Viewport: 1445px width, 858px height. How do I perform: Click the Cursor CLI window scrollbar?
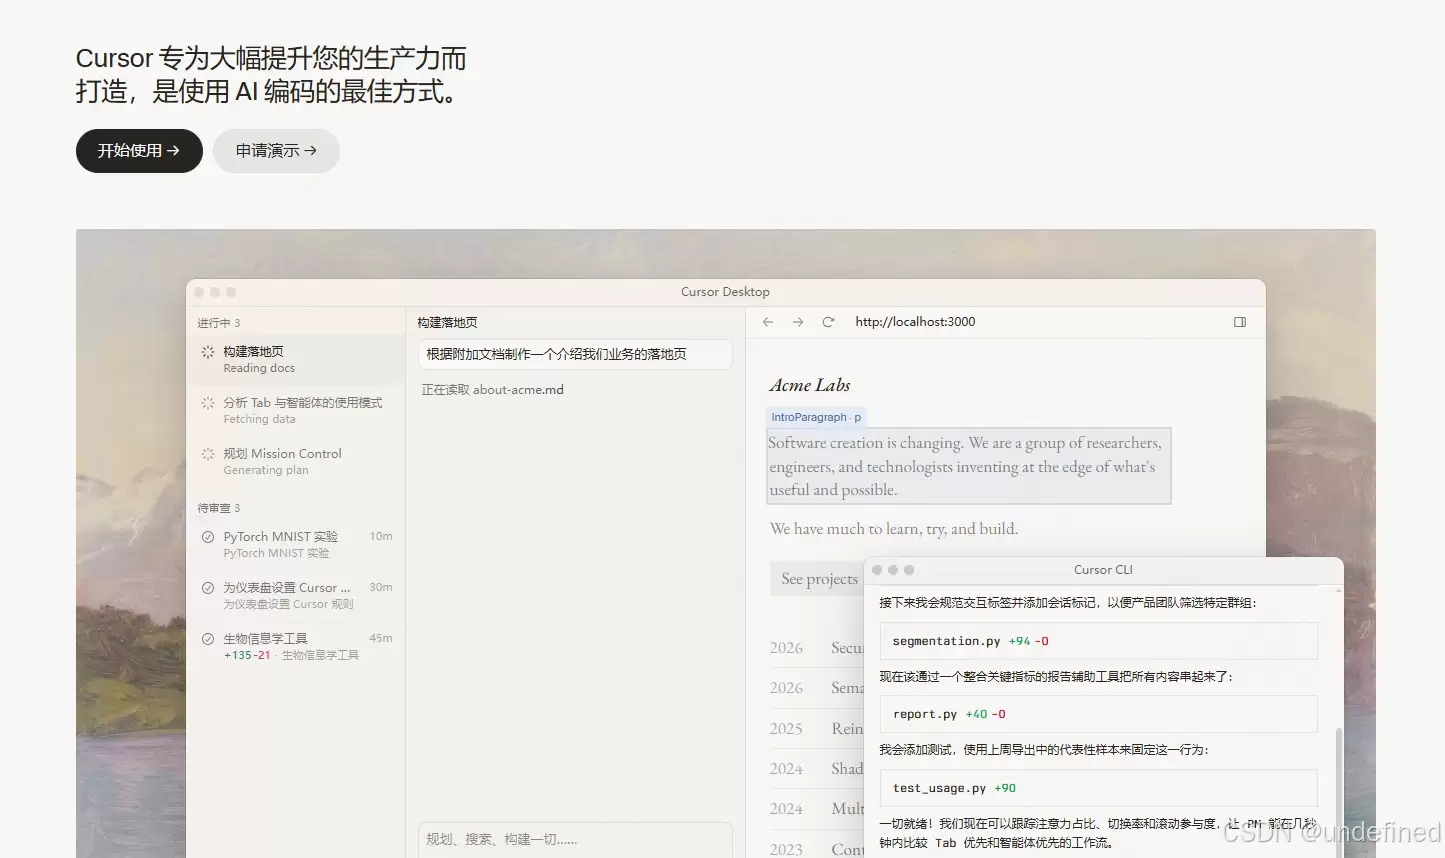point(1339,790)
